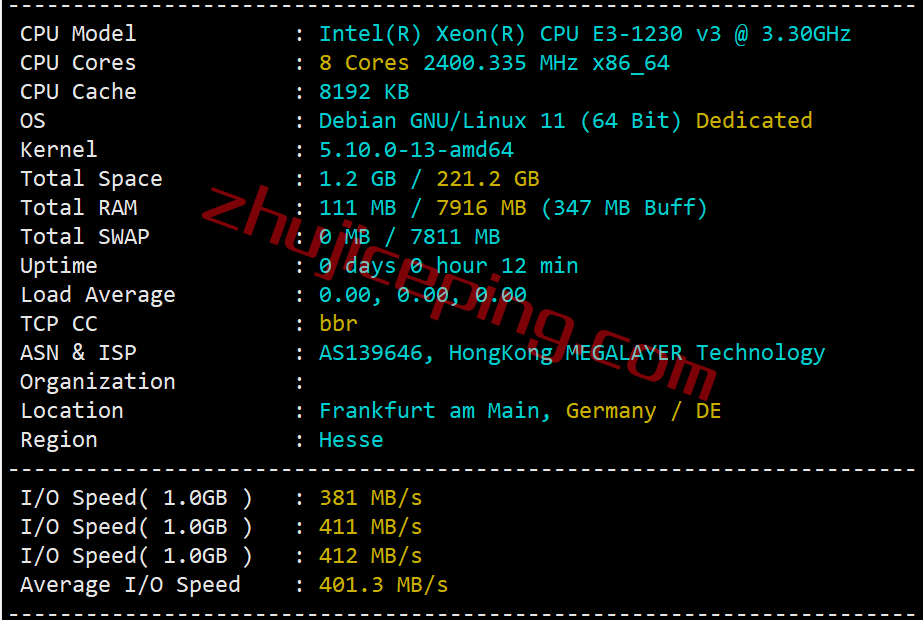Click the 'Organization' label
This screenshot has width=923, height=620.
tap(98, 382)
